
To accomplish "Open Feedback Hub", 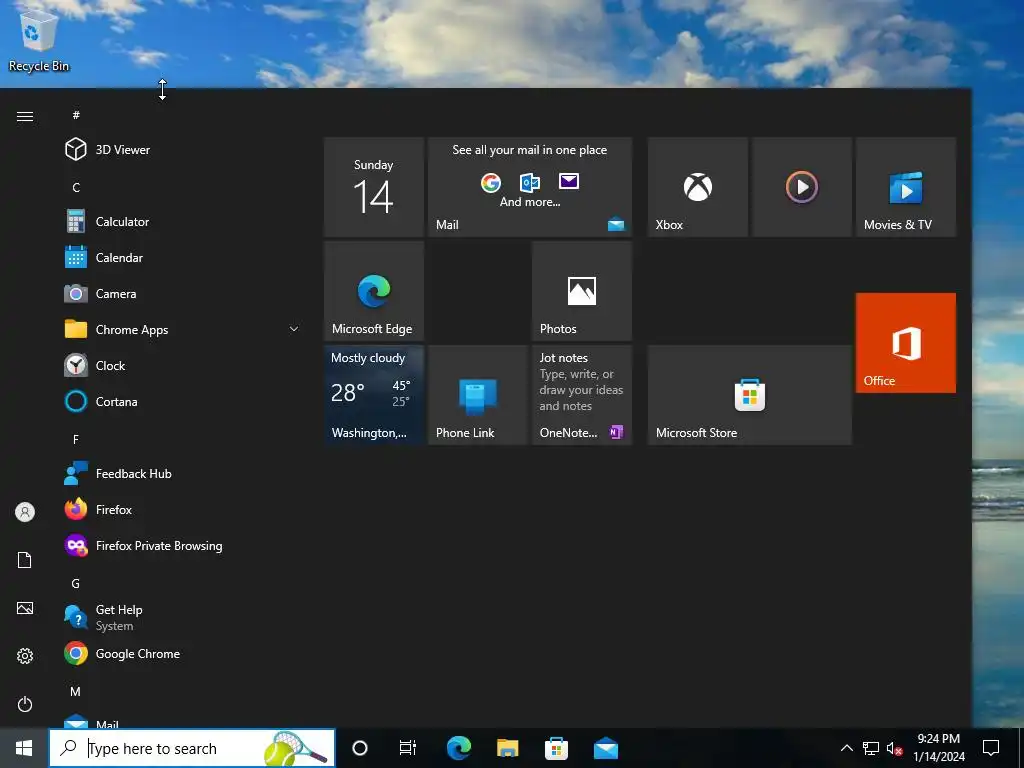I will pyautogui.click(x=183, y=473).
